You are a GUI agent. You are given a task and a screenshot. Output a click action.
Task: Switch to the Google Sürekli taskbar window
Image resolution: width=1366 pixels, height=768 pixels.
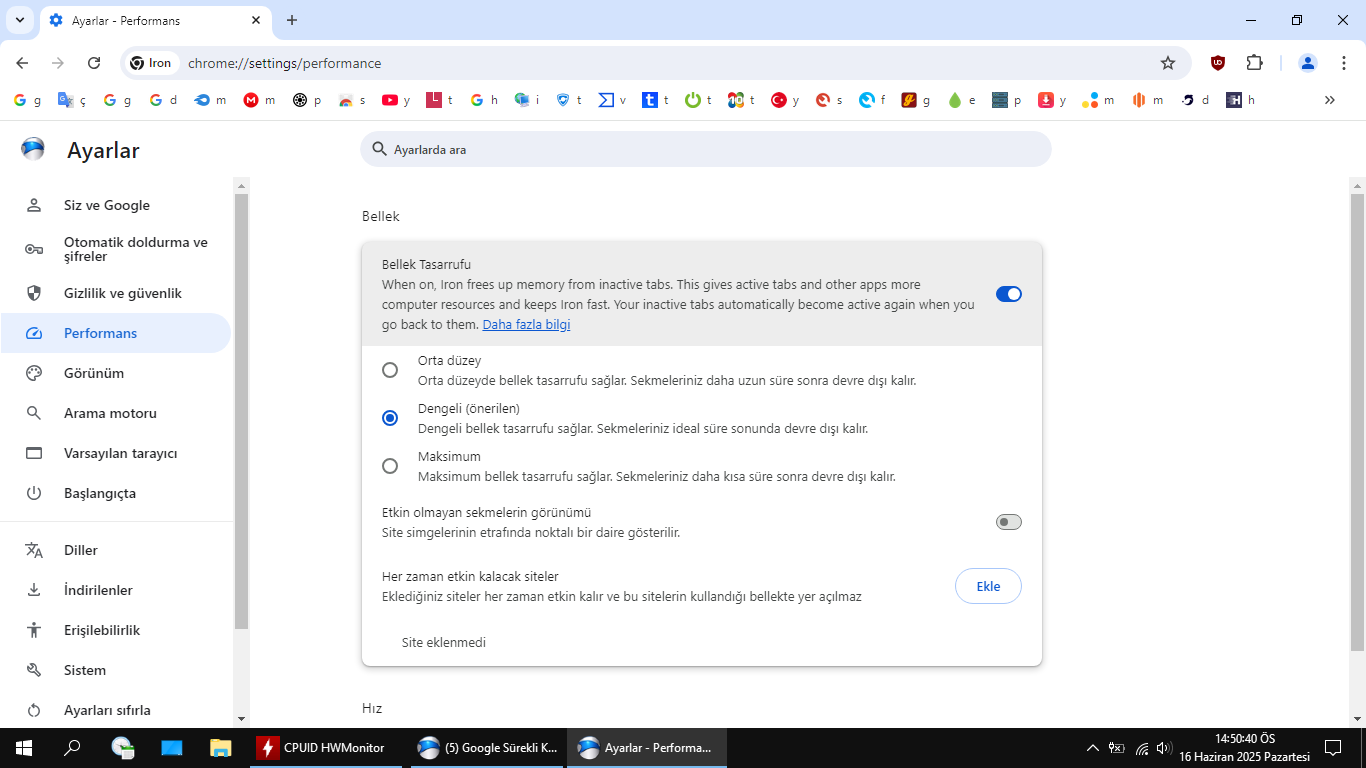click(487, 748)
